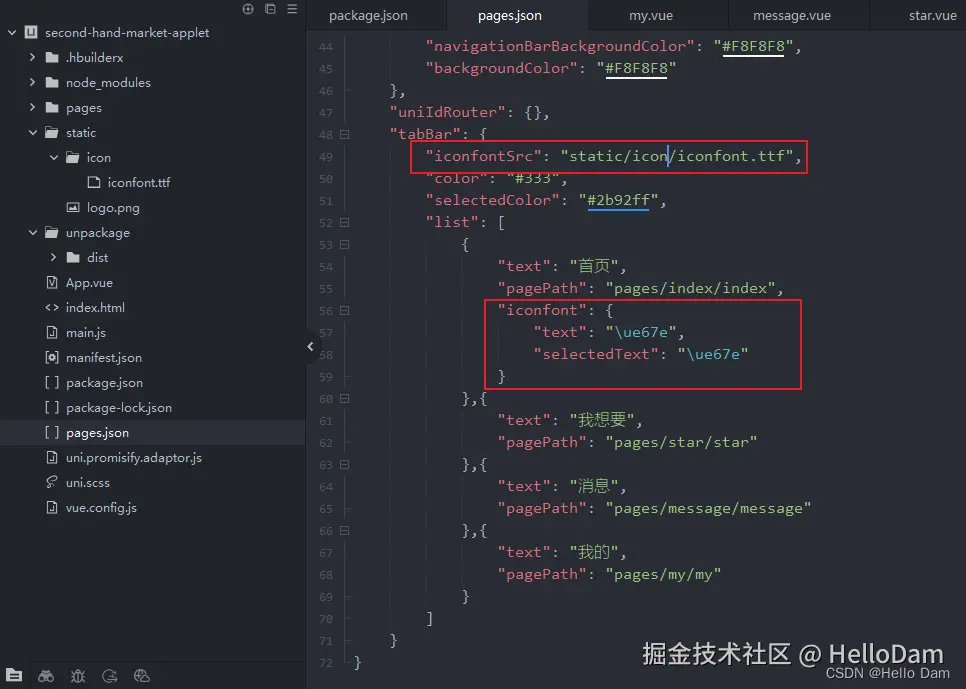
Task: Click the main.js file icon
Action: pyautogui.click(x=52, y=332)
